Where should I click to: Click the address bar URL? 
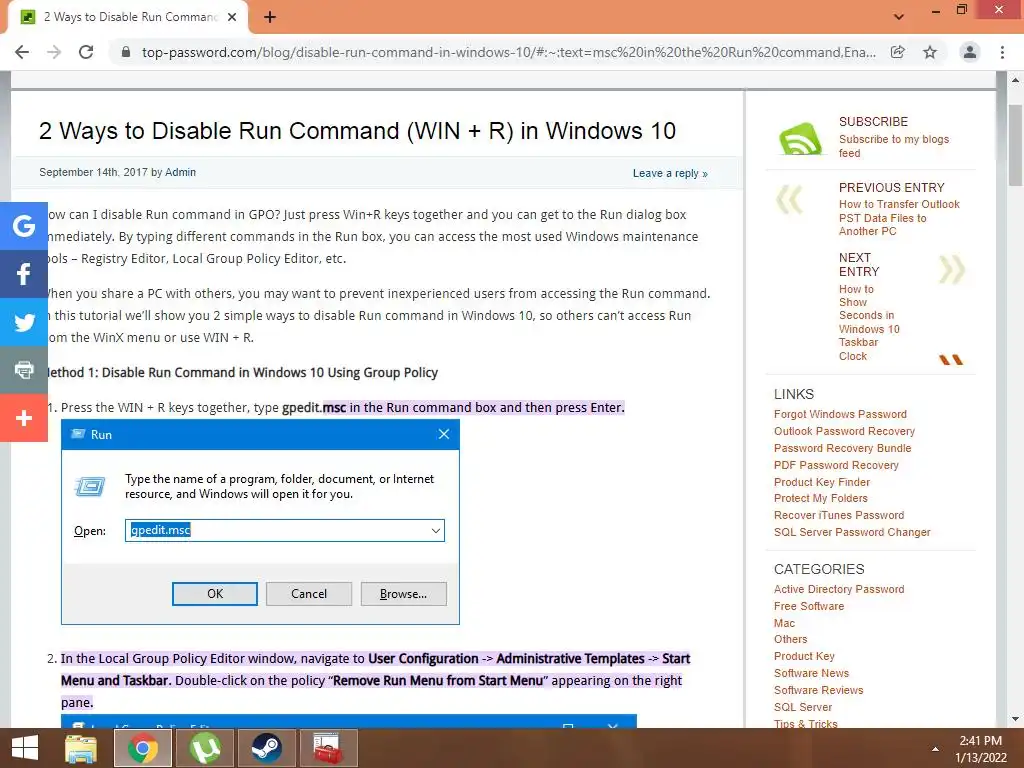point(509,52)
